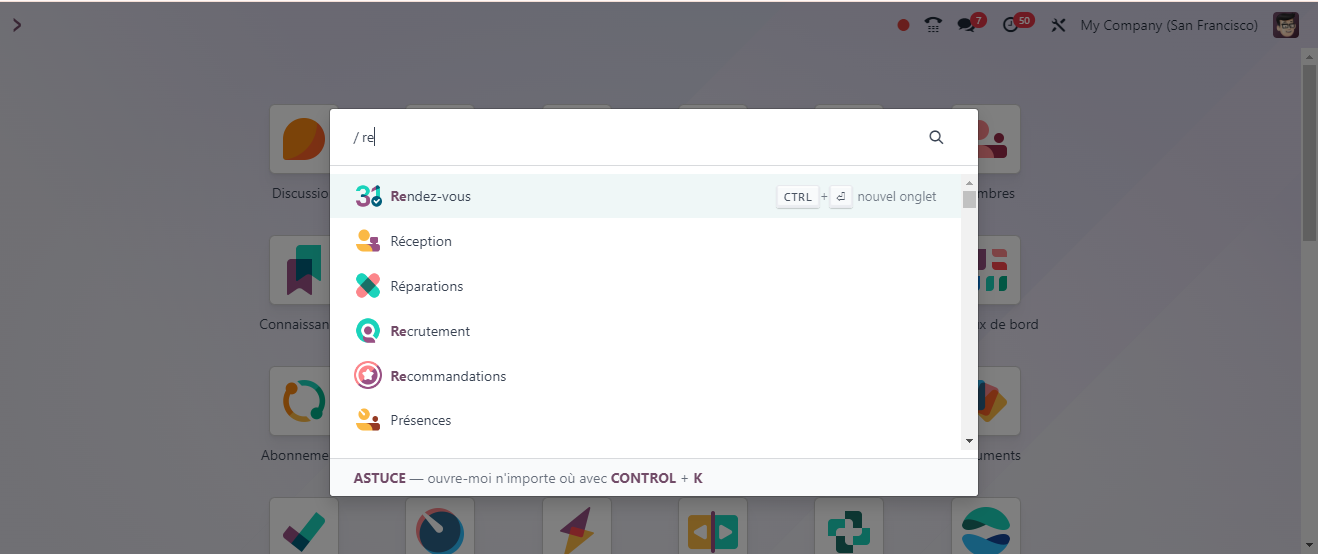
Task: Click the Recrutement magnifier icon in results
Action: [368, 331]
